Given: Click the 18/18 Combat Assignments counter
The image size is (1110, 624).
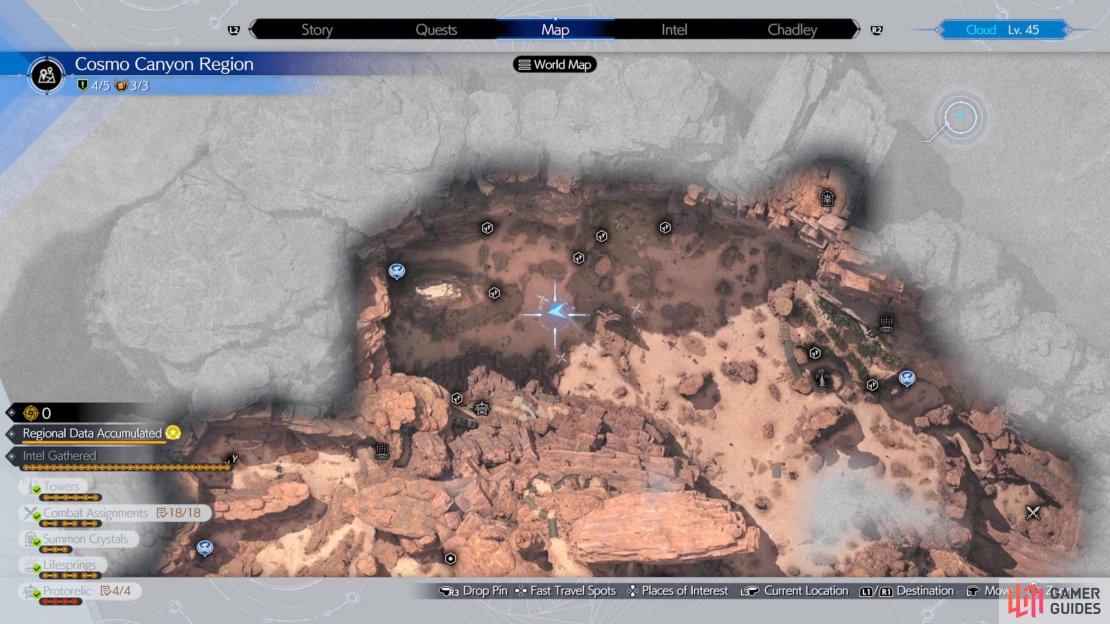Looking at the screenshot, I should 178,512.
